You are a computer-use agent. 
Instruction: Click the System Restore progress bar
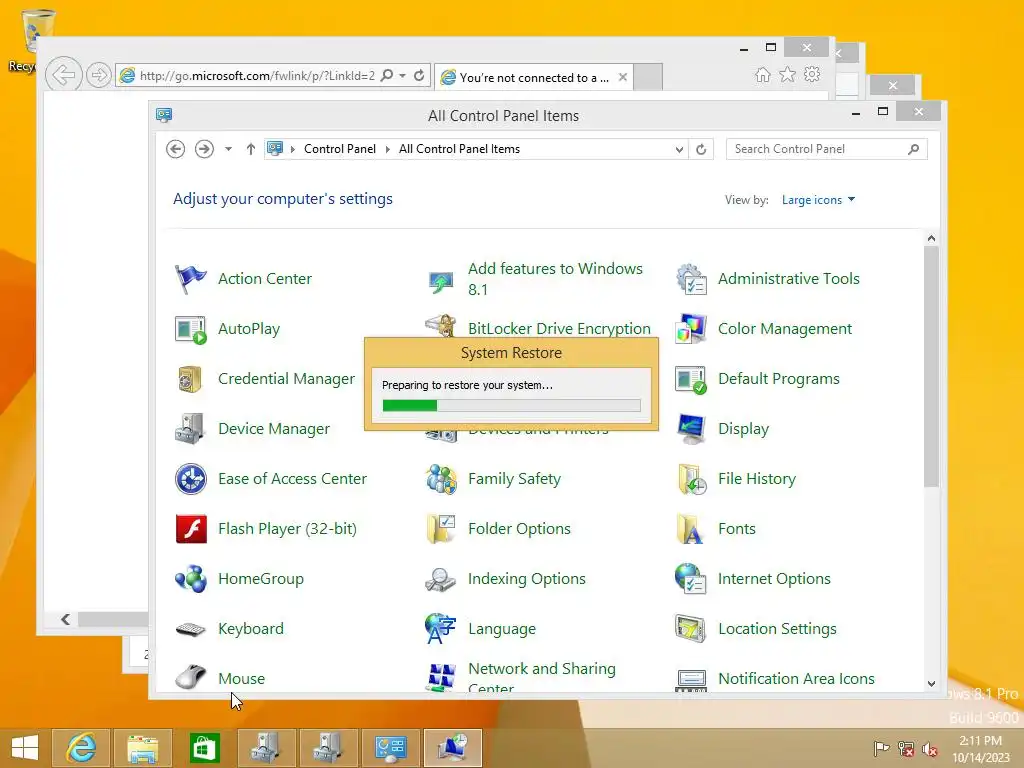511,406
